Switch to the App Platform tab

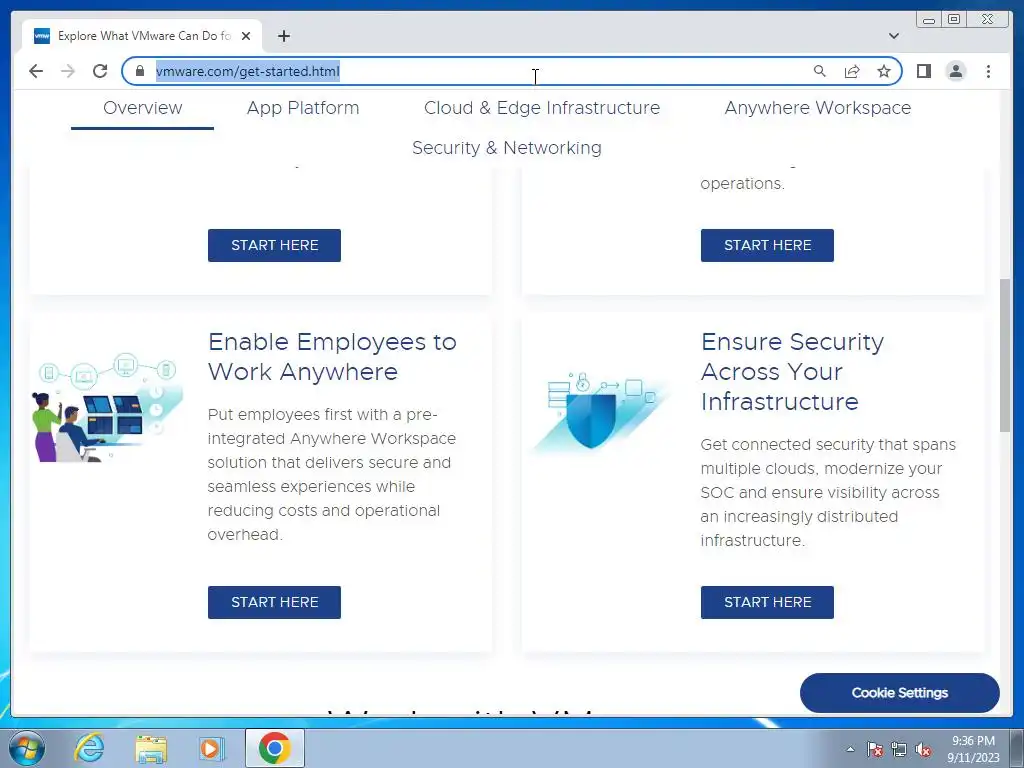tap(303, 108)
